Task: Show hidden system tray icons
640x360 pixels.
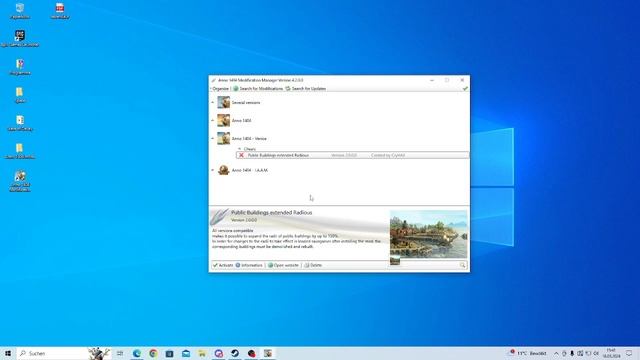Action: click(x=556, y=353)
